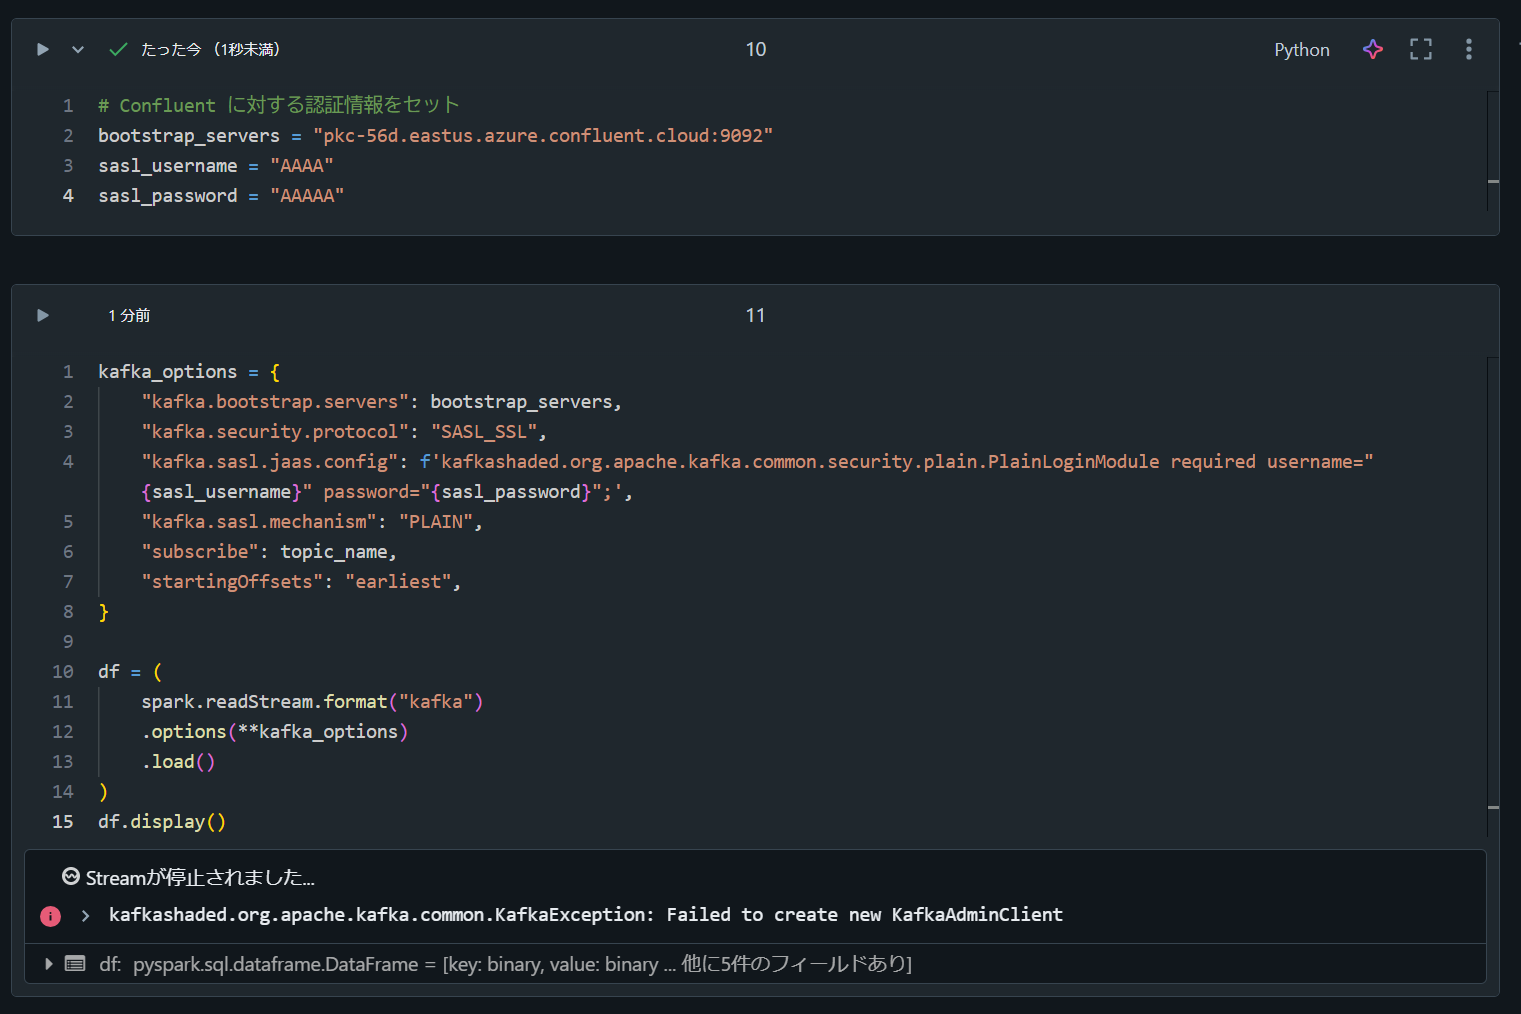Click the vertical scrollbar of cell 11 editor
Viewport: 1521px width, 1014px height.
pos(1493,597)
